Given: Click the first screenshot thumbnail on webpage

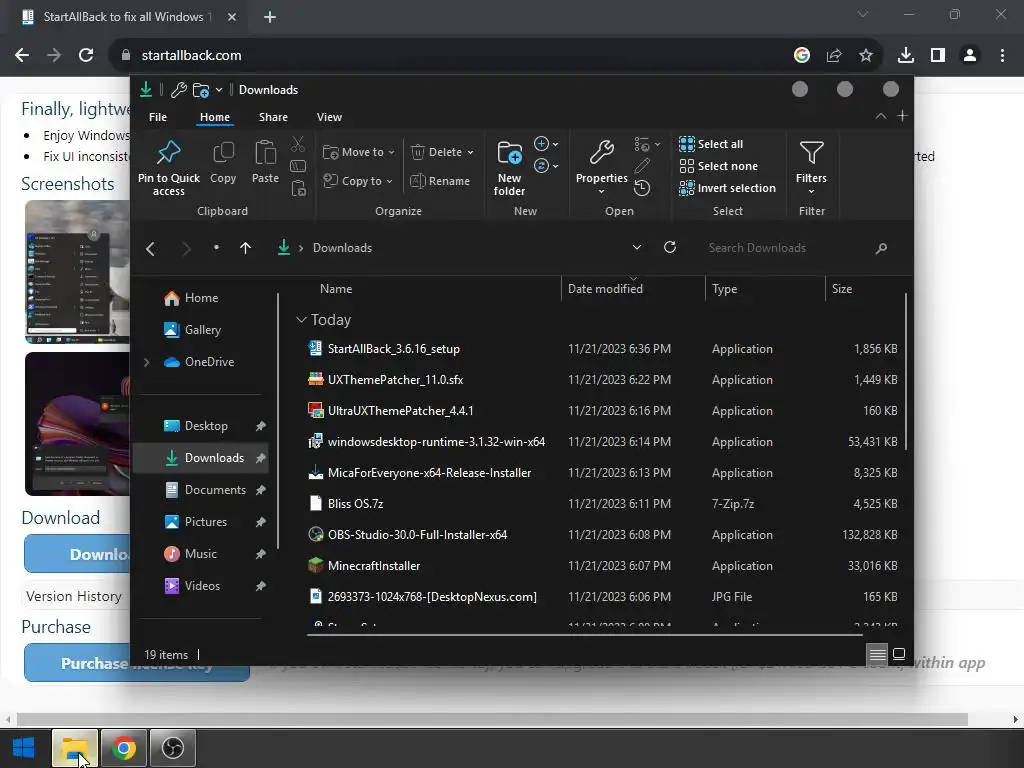Looking at the screenshot, I should pyautogui.click(x=77, y=272).
